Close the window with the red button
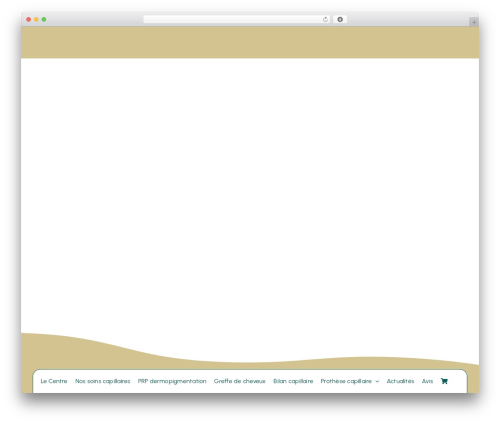 click(x=29, y=20)
